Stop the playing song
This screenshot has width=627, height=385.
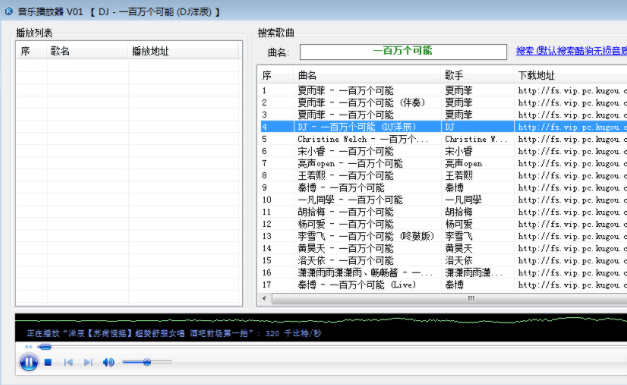[x=48, y=362]
